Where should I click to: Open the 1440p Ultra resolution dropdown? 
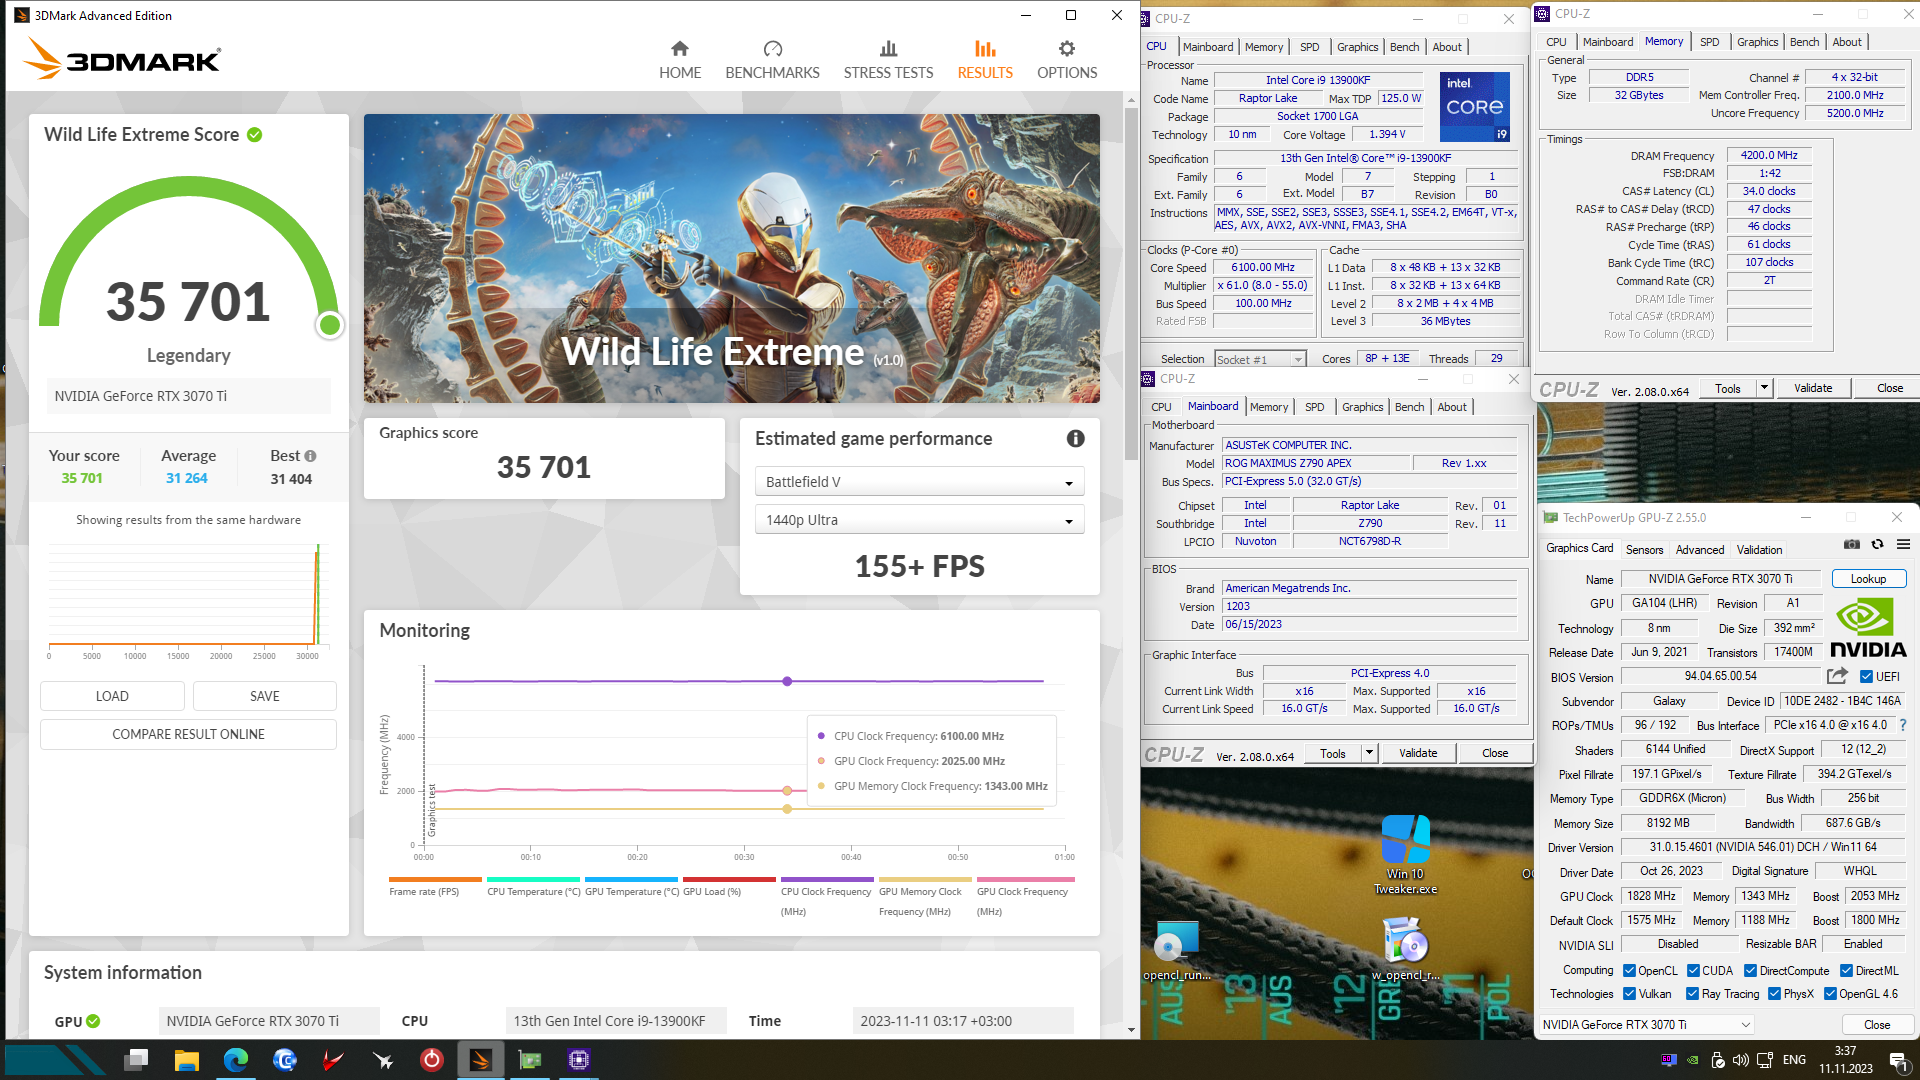coord(919,520)
